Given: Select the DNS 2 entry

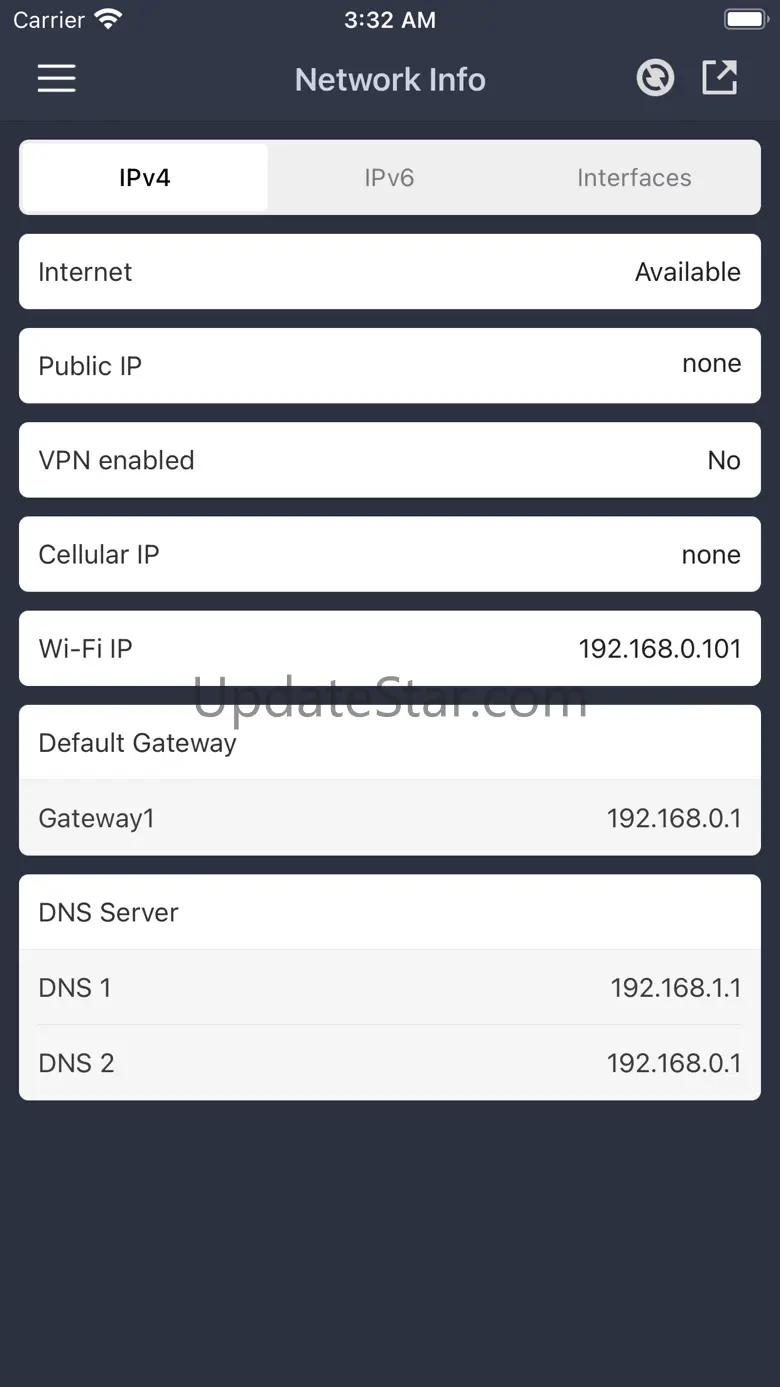Looking at the screenshot, I should (390, 1063).
